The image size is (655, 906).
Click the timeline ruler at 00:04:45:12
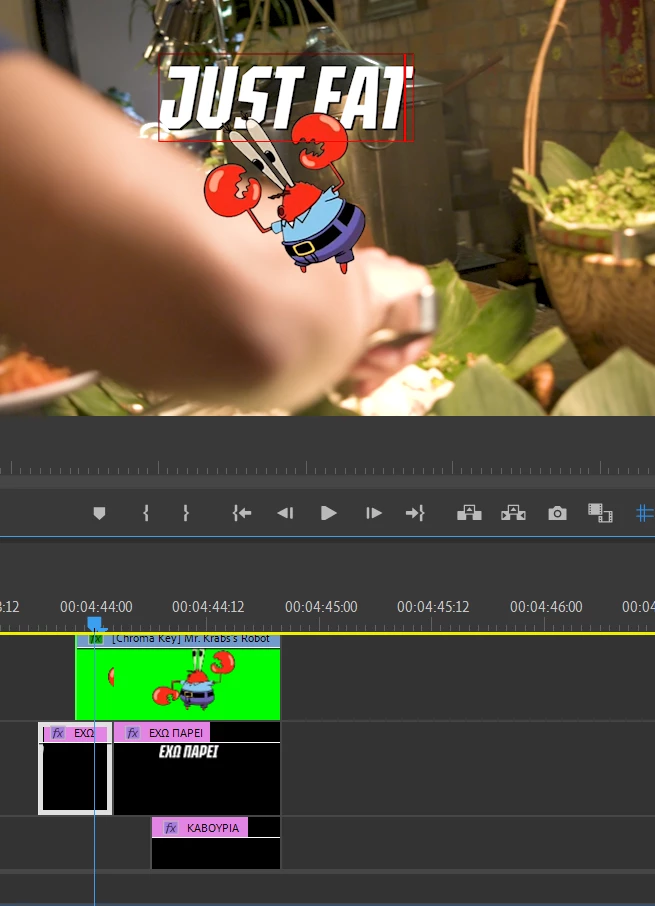[x=433, y=607]
